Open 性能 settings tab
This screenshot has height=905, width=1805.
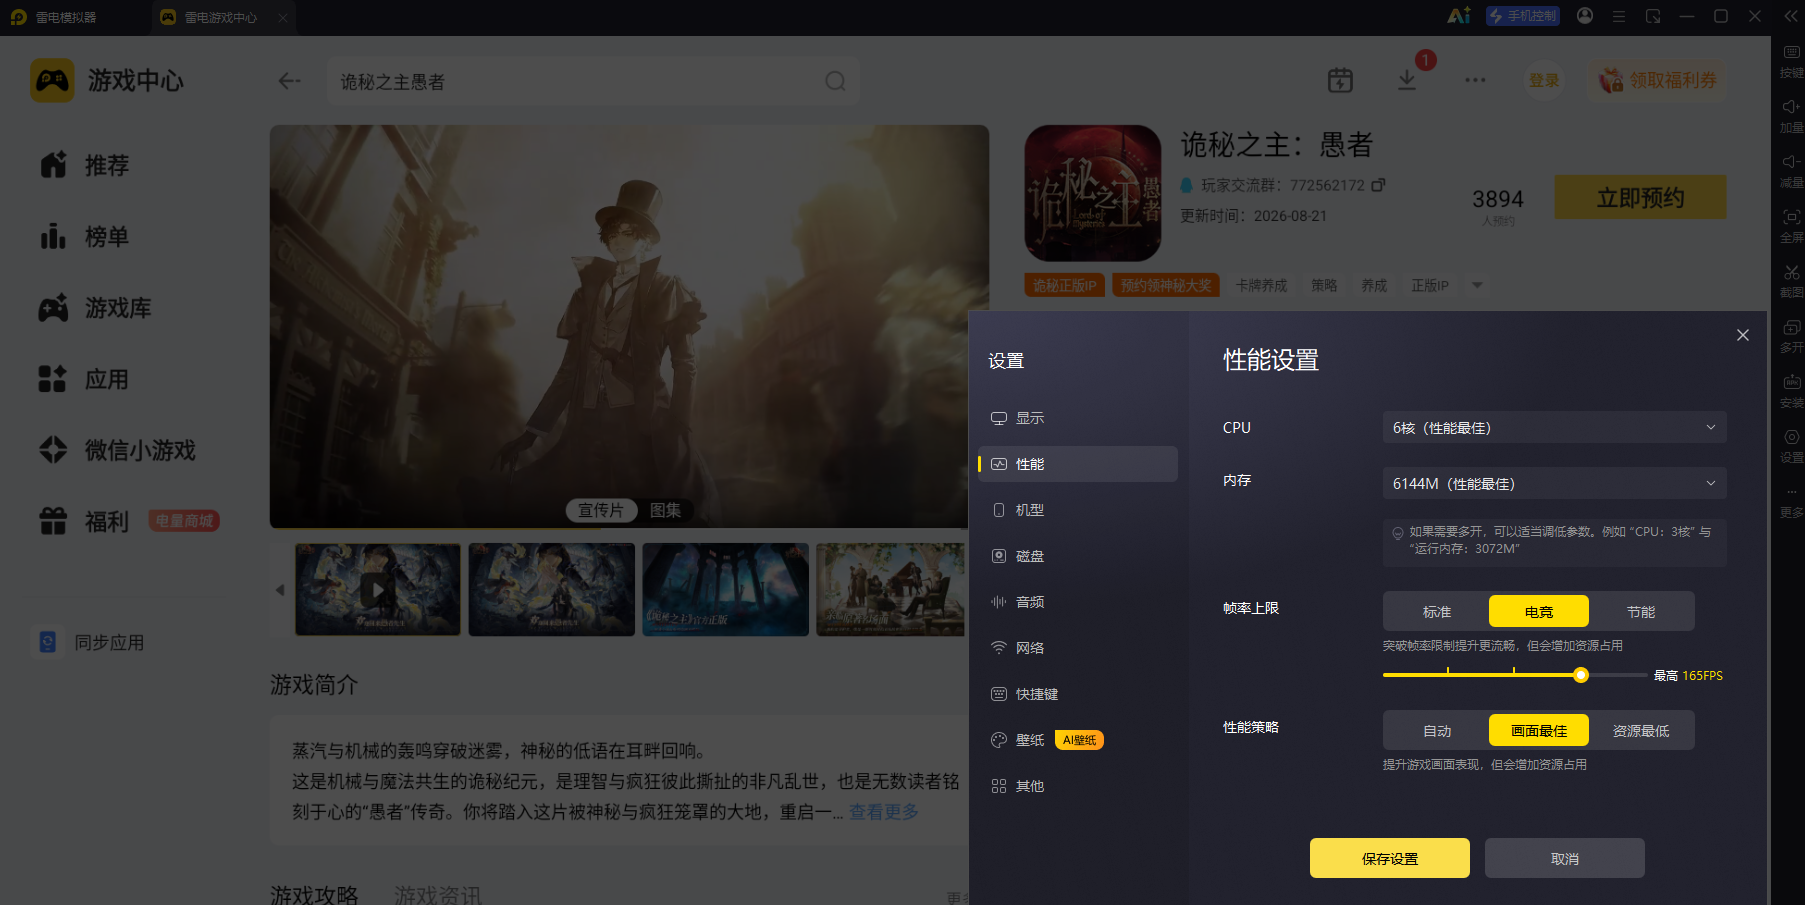coord(1078,464)
